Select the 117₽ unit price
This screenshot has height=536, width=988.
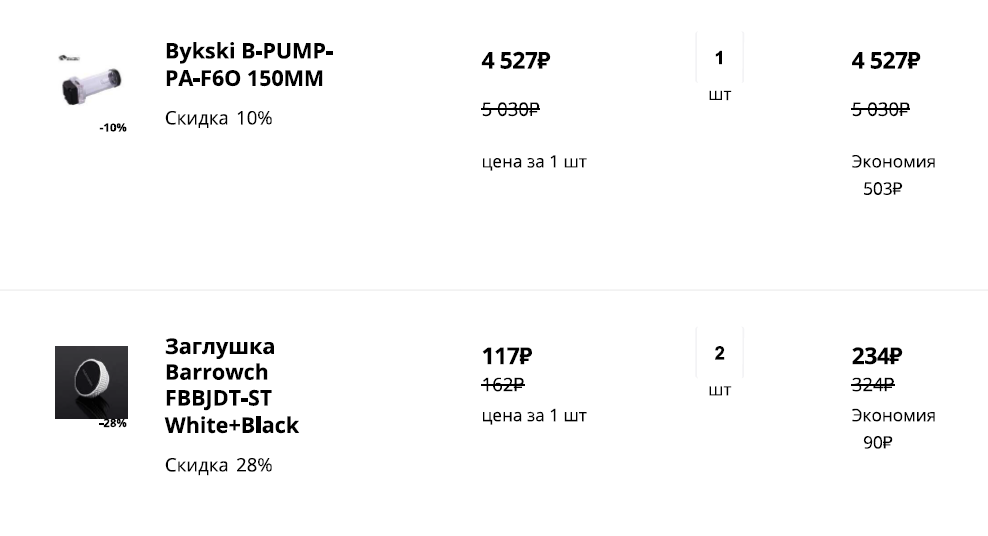click(x=506, y=356)
